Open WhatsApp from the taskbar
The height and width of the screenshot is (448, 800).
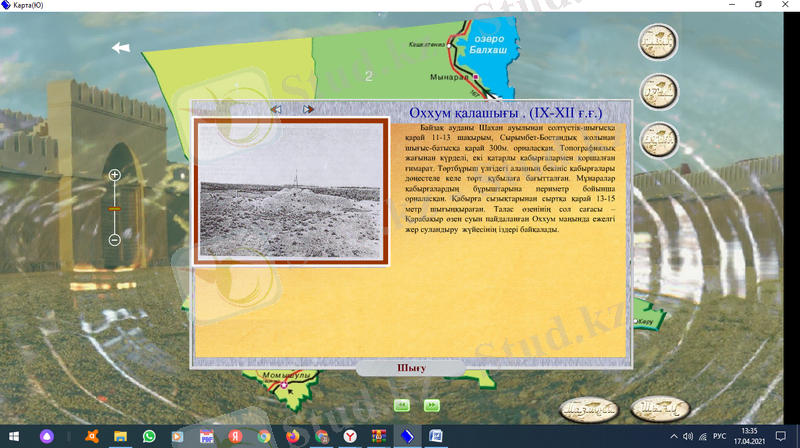(x=149, y=436)
